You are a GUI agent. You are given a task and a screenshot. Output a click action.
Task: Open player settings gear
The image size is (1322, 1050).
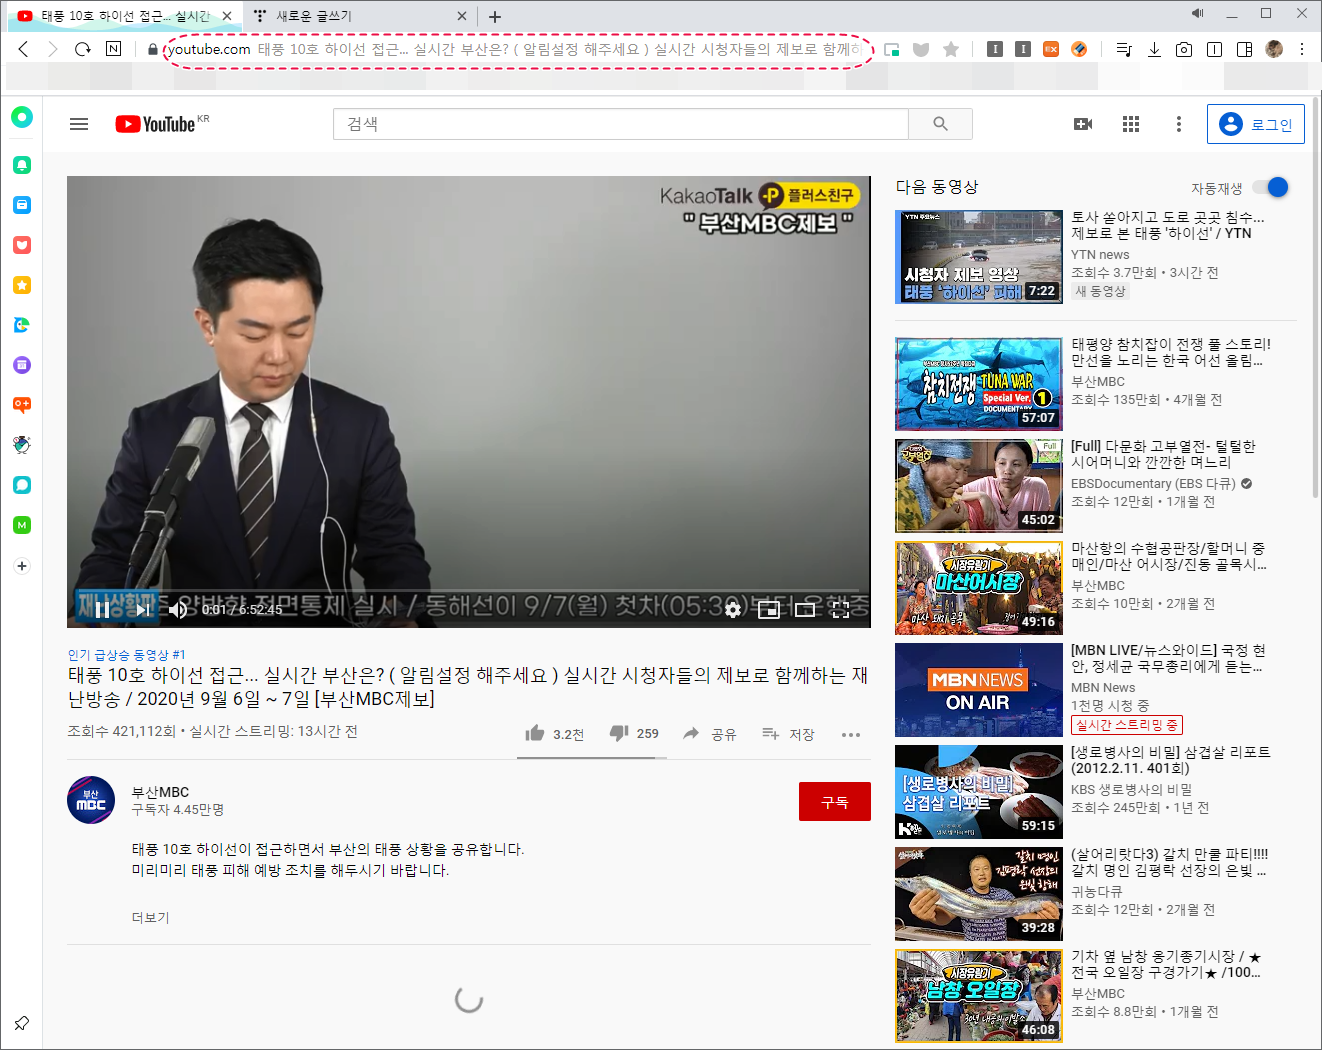point(733,610)
